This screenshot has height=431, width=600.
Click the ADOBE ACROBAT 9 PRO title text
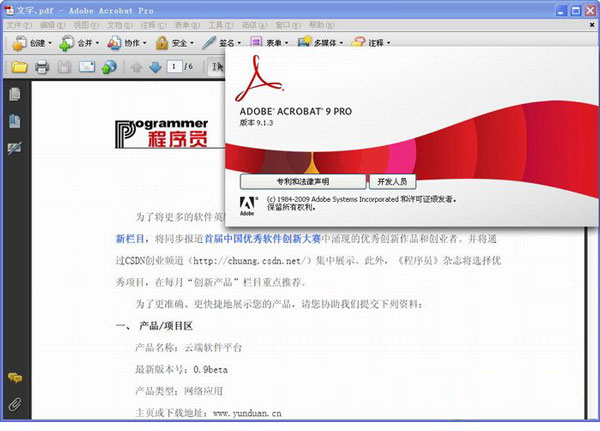(295, 111)
